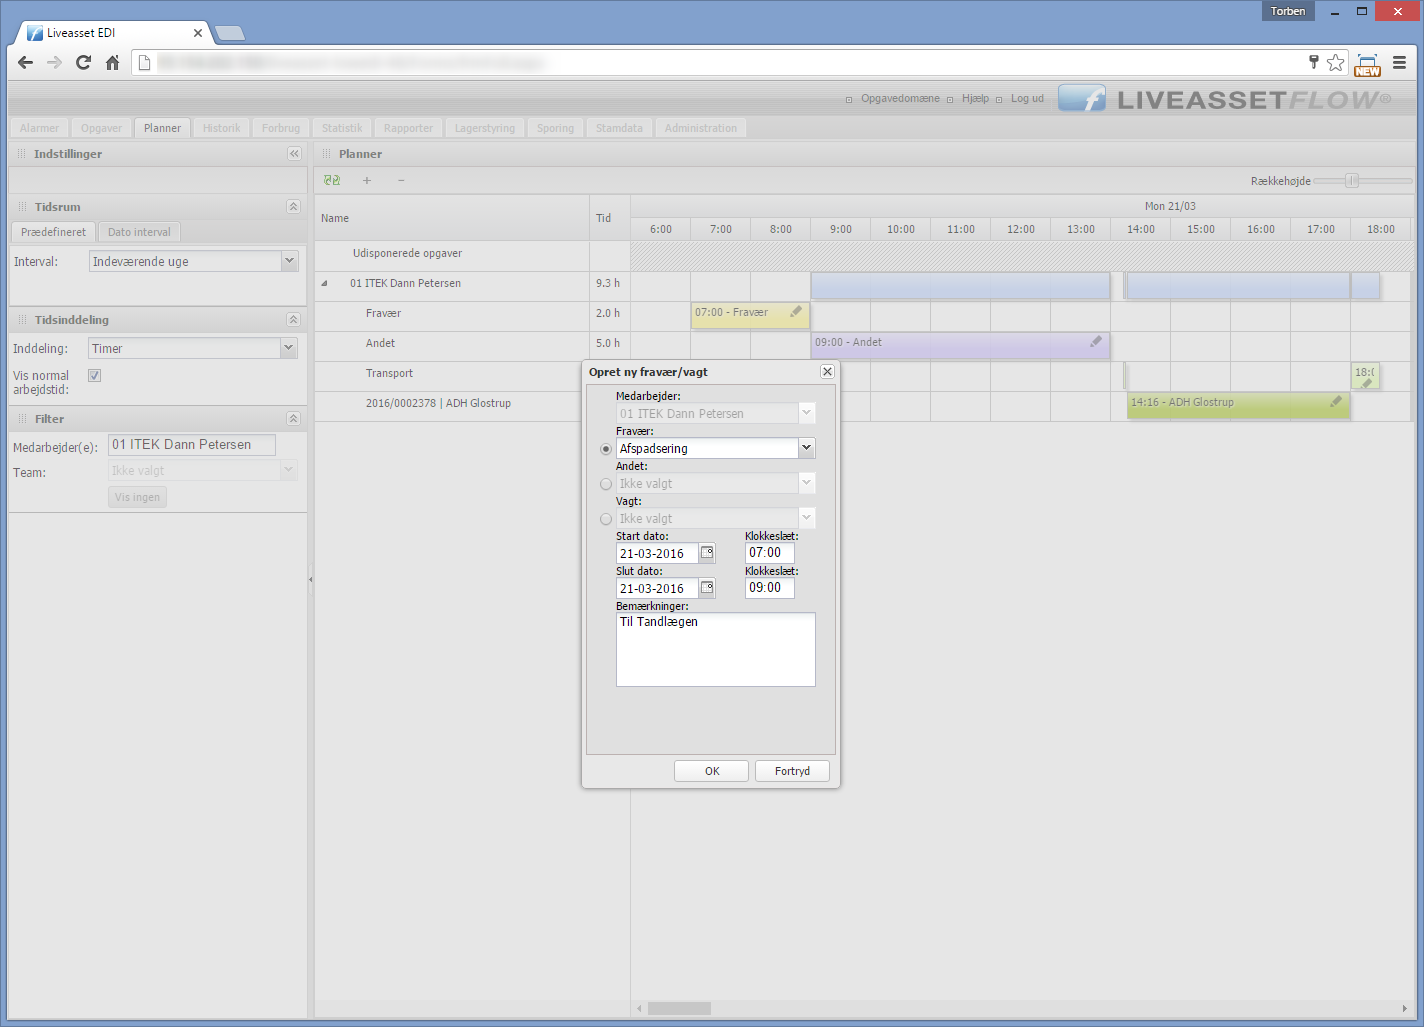Open the Interval dropdown
Screen dimensions: 1424x1027
[x=289, y=261]
